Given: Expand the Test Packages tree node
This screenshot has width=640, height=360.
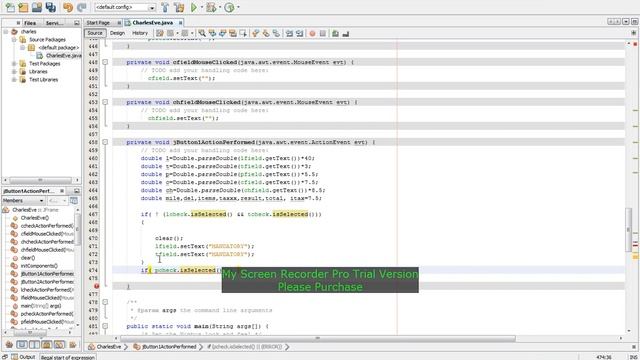Looking at the screenshot, I should (x=14, y=64).
